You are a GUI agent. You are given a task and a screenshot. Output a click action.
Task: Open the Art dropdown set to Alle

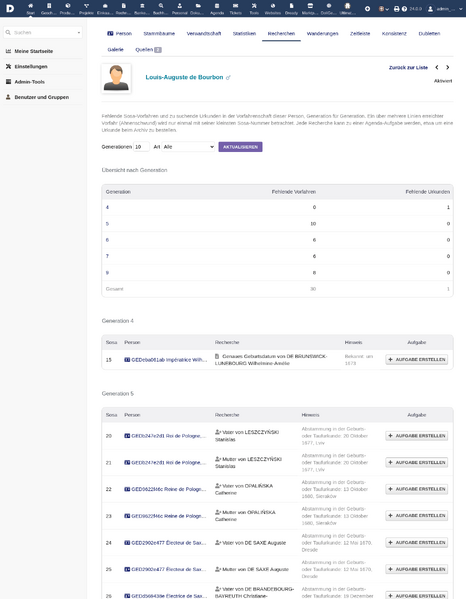(188, 147)
